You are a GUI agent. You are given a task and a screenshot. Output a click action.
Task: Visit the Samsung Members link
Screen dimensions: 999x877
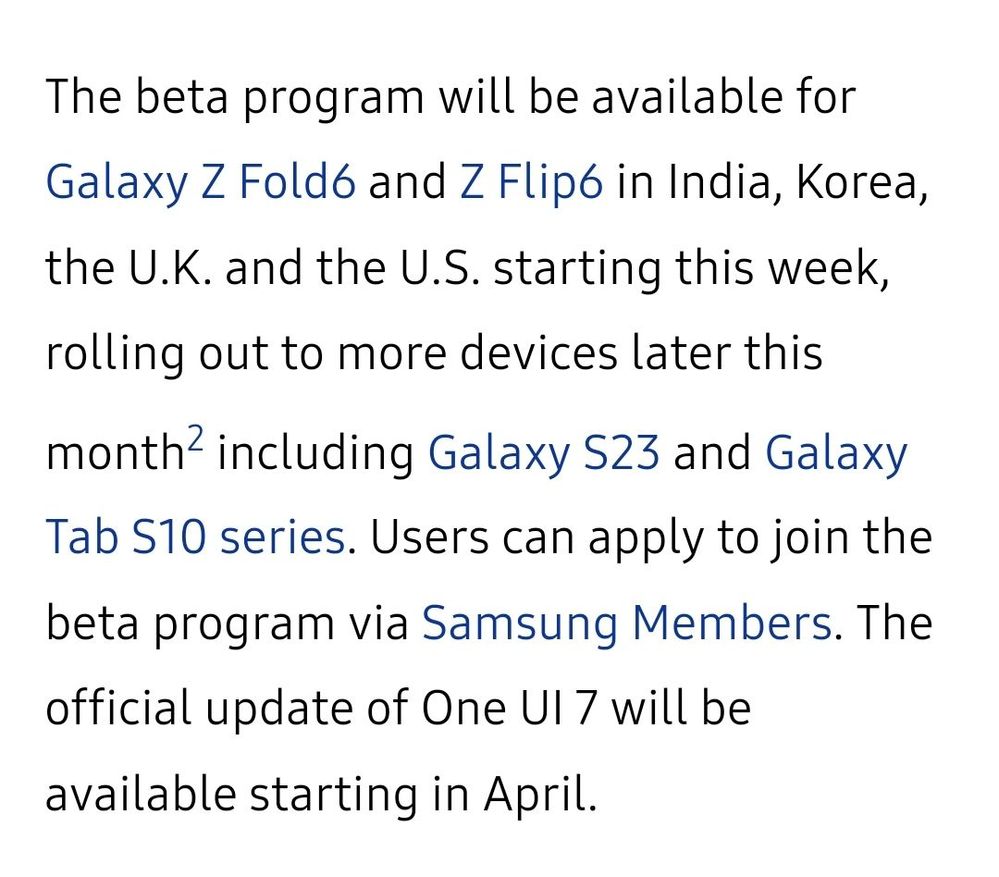click(x=628, y=622)
